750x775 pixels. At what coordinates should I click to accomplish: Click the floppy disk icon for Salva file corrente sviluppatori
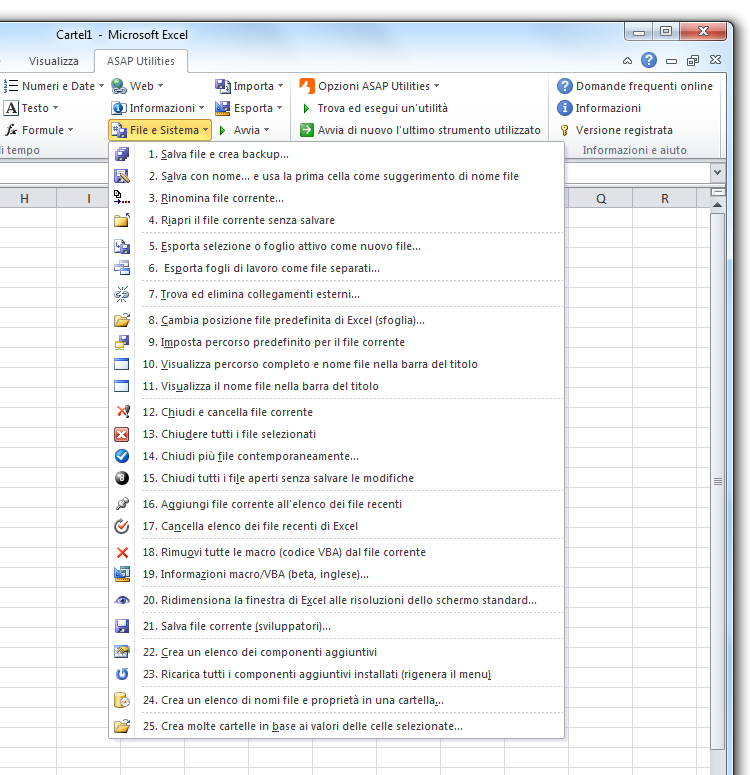coord(122,626)
